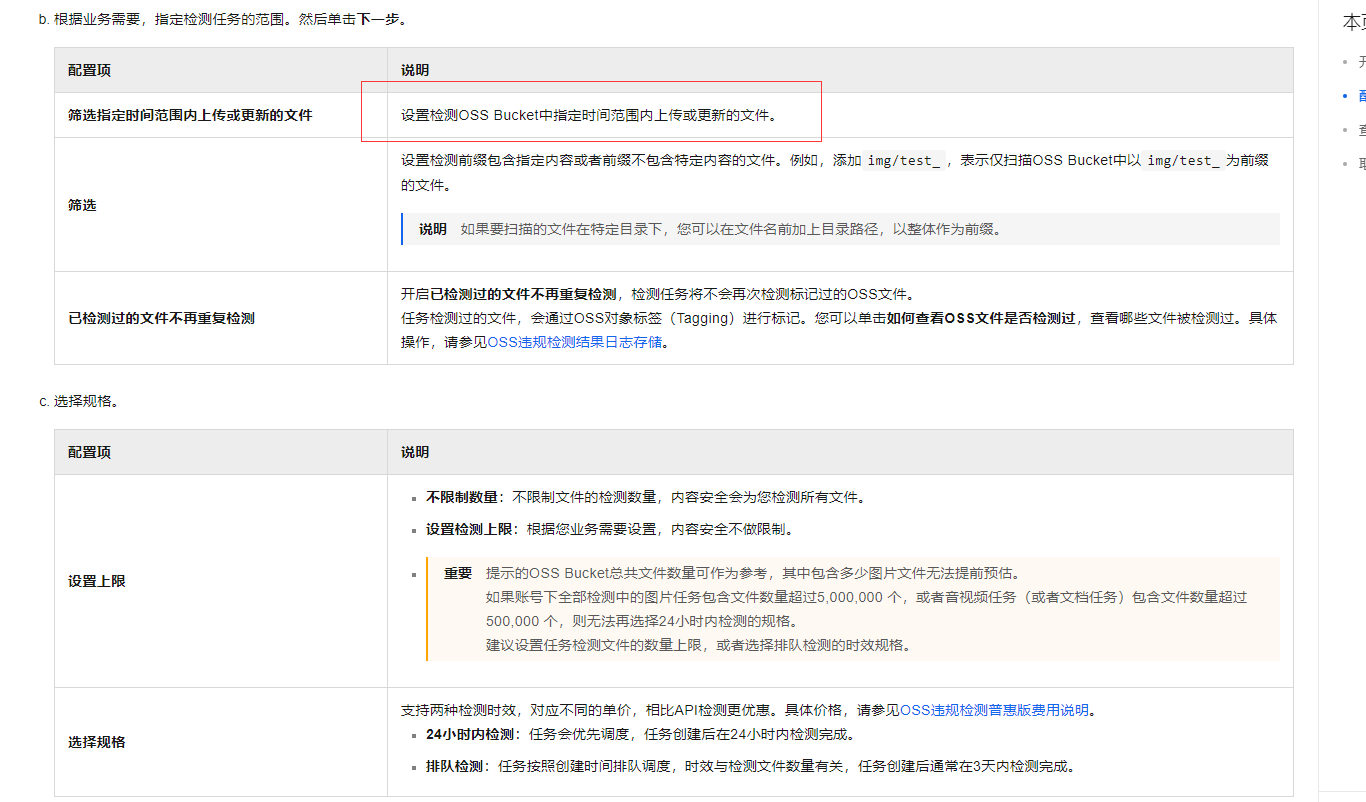Click the bold 如何查看OSS文件是否检测过 text
Viewport: 1366px width, 802px height.
pyautogui.click(x=981, y=318)
